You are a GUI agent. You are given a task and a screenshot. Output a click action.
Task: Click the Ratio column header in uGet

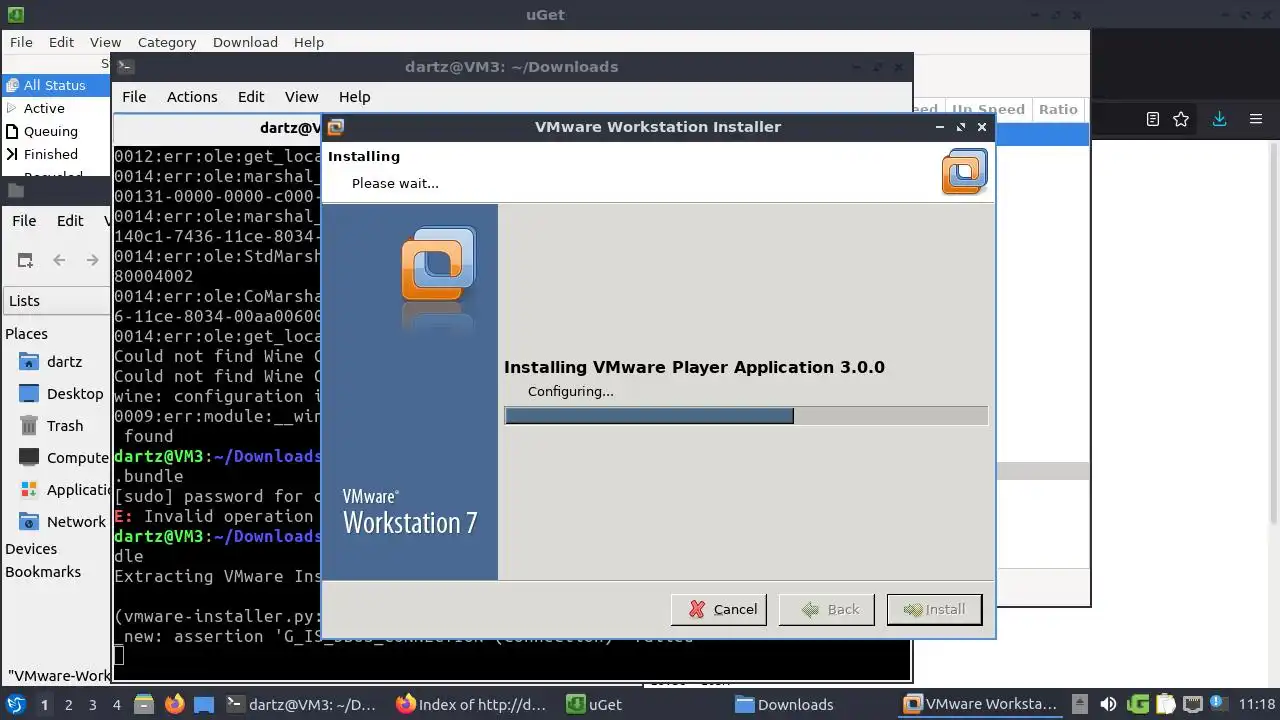(x=1058, y=109)
